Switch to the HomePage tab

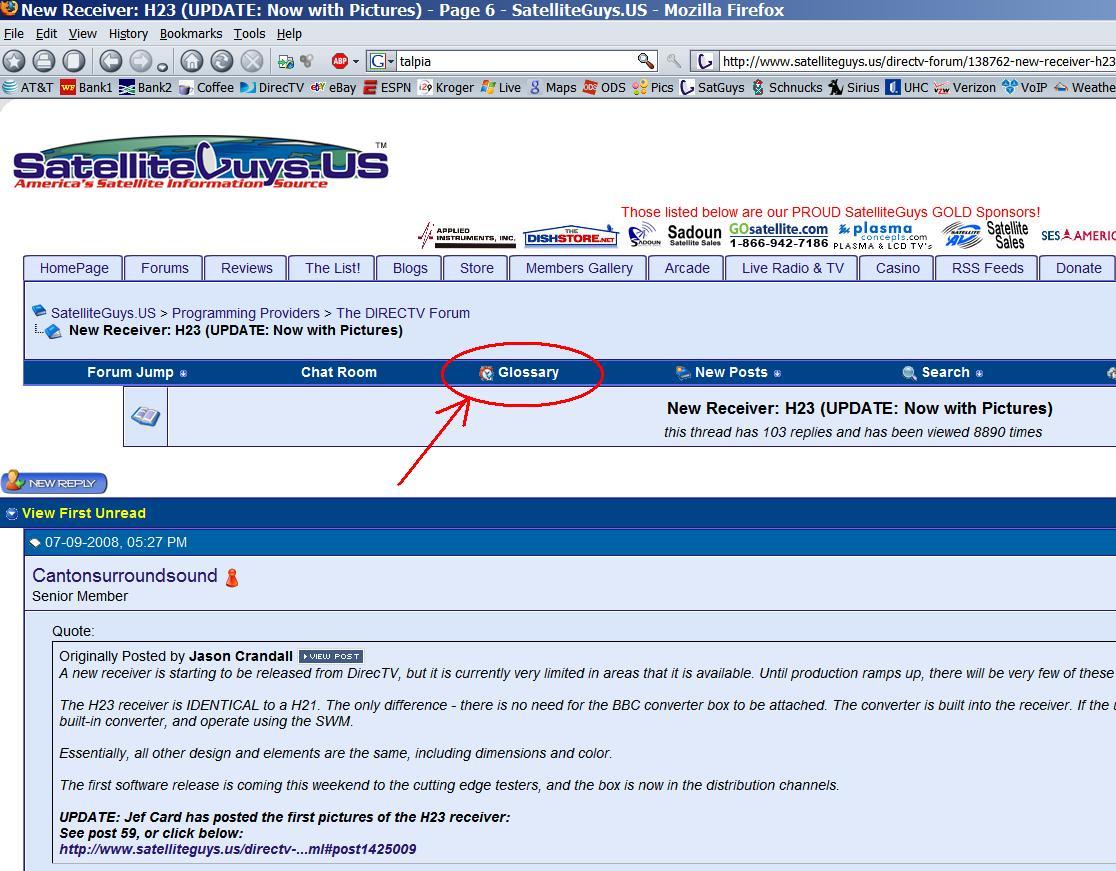point(74,268)
